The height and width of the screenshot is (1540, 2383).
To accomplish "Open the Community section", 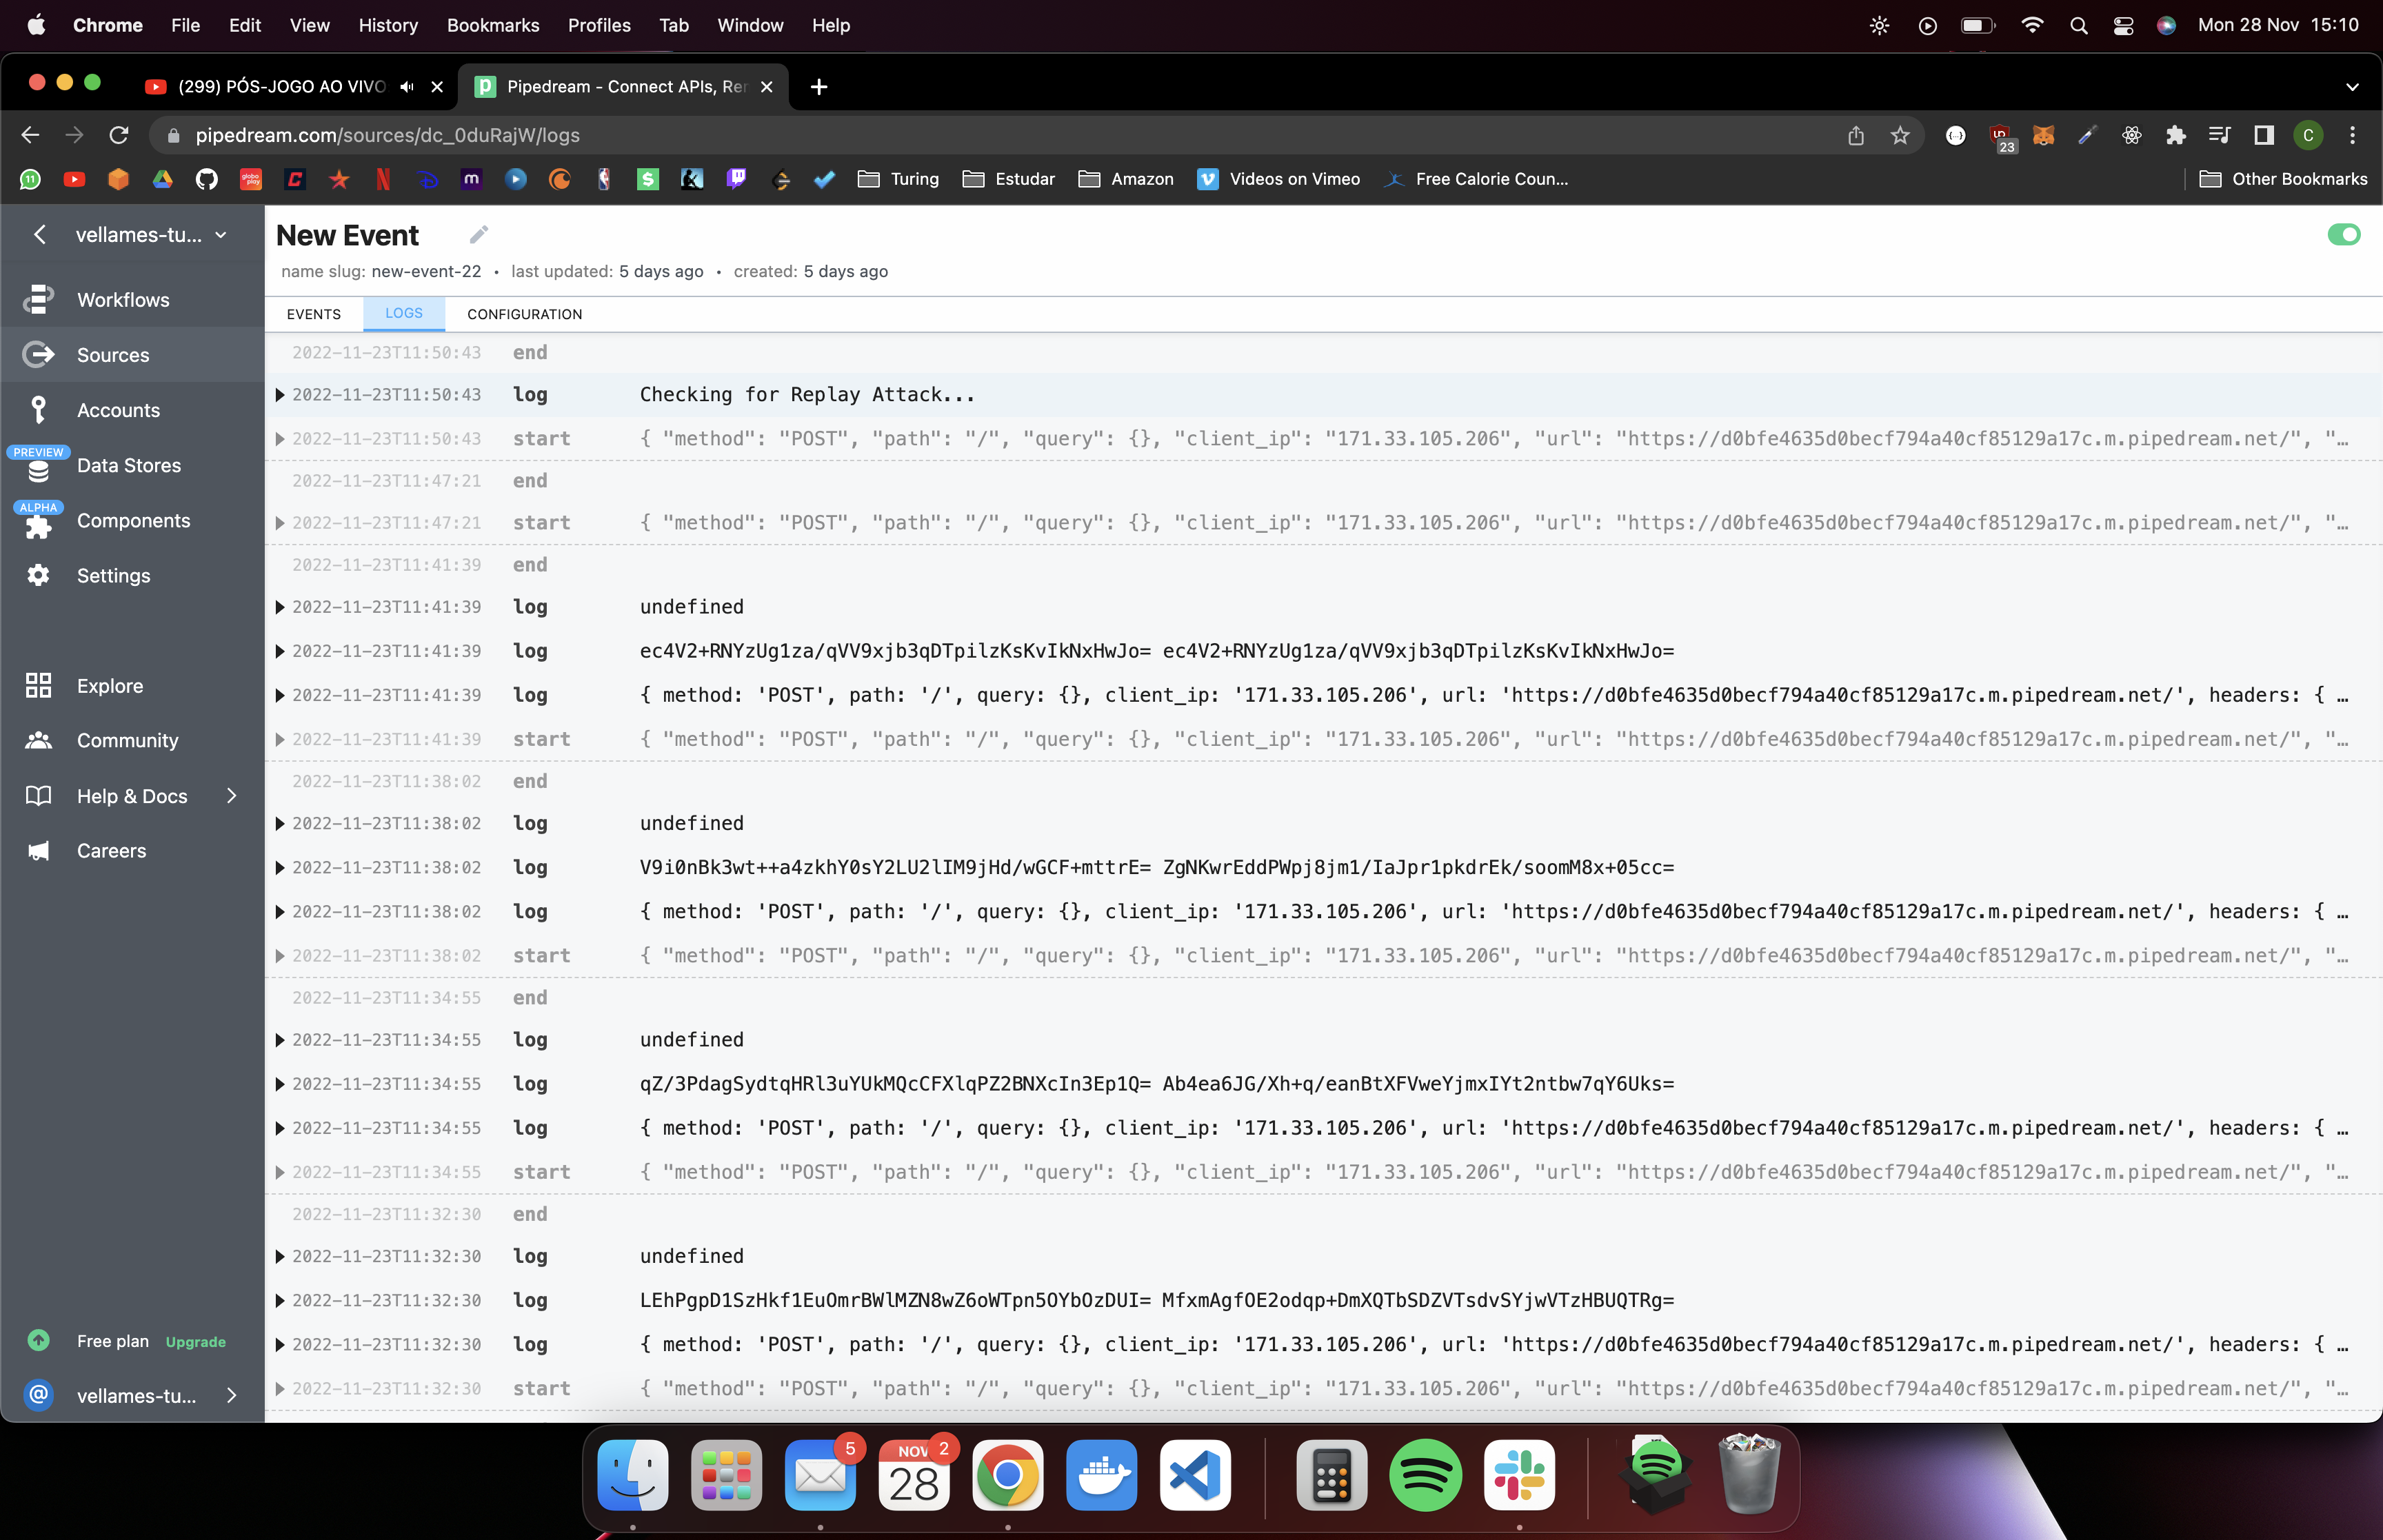I will (126, 740).
